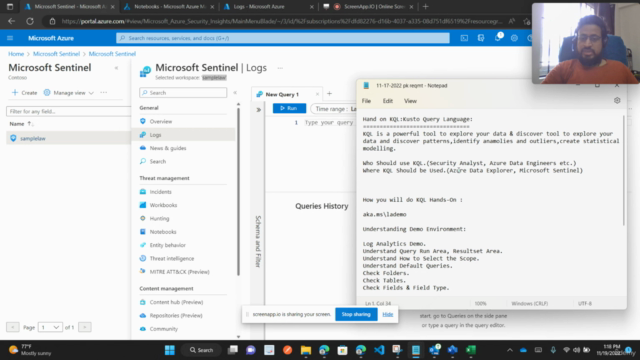Open Community menu item
The width and height of the screenshot is (640, 360).
(163, 329)
